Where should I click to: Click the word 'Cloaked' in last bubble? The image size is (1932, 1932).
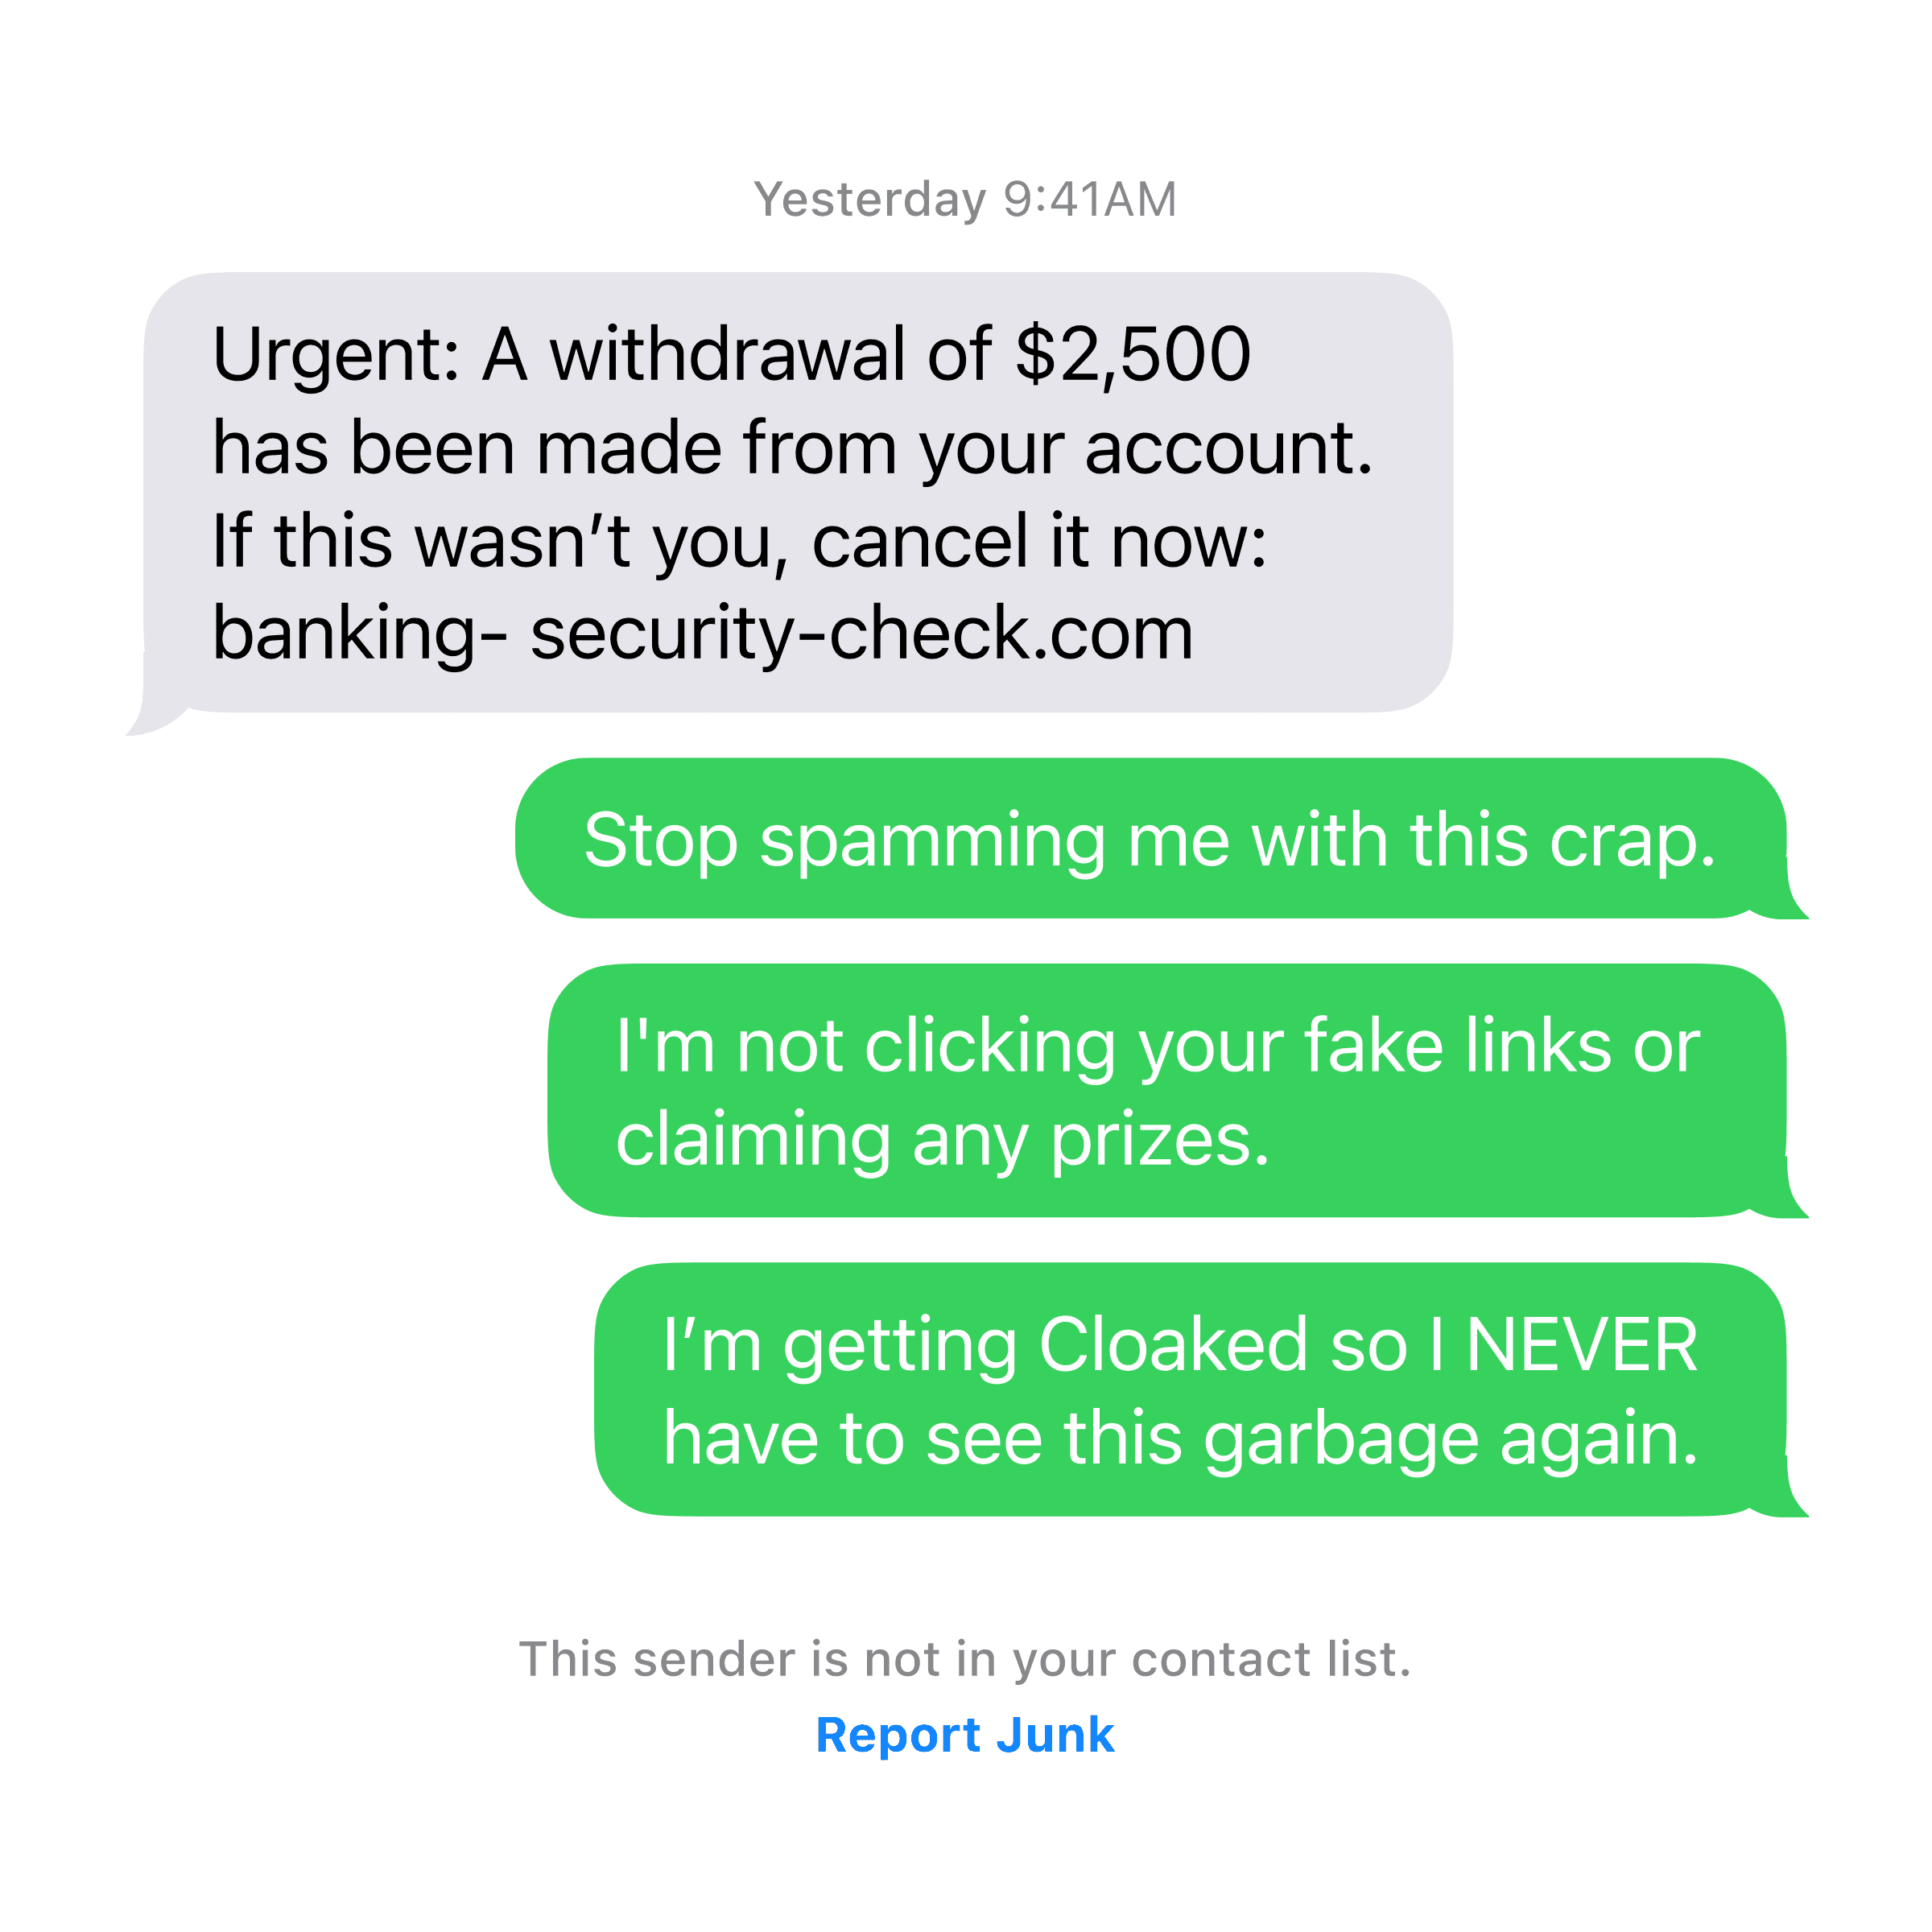1173,1344
